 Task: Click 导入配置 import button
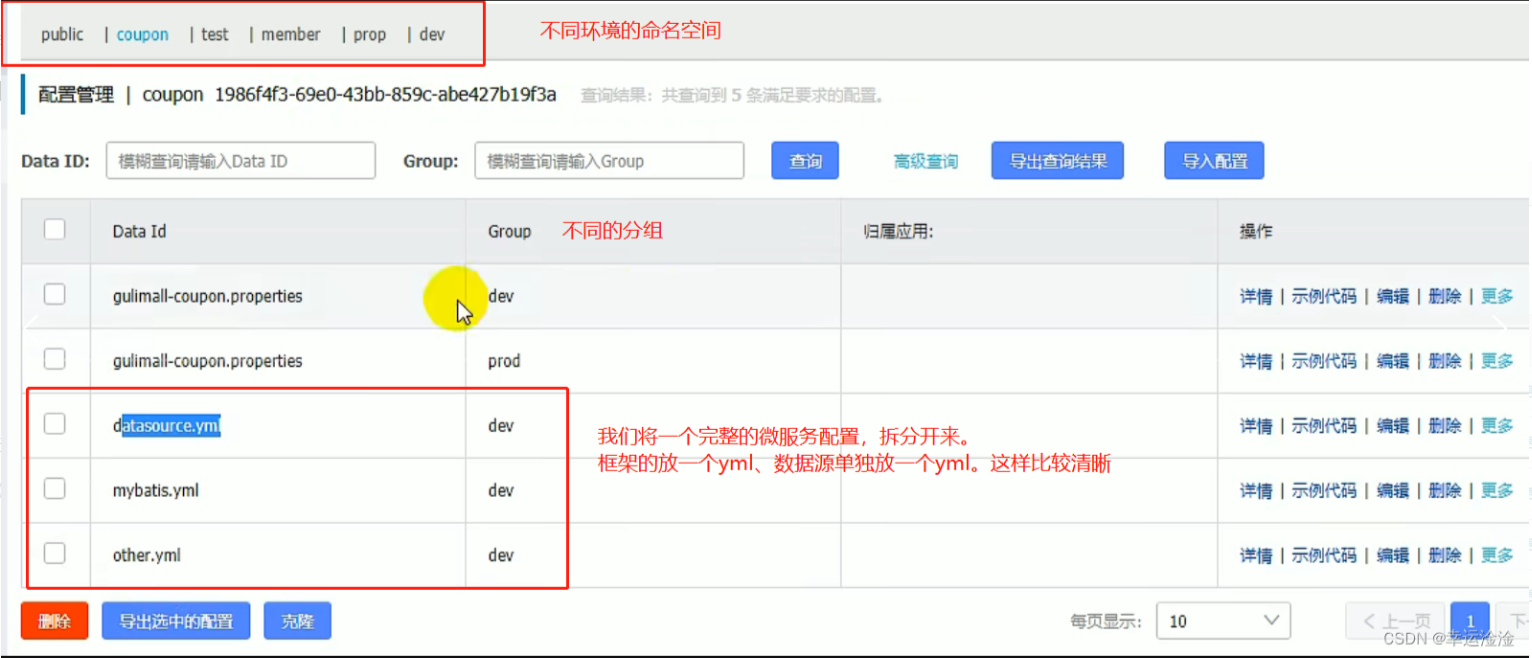tap(1214, 160)
